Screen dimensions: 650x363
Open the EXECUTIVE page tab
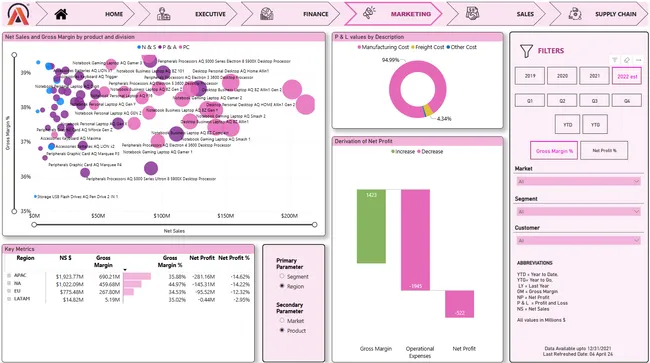pos(188,14)
